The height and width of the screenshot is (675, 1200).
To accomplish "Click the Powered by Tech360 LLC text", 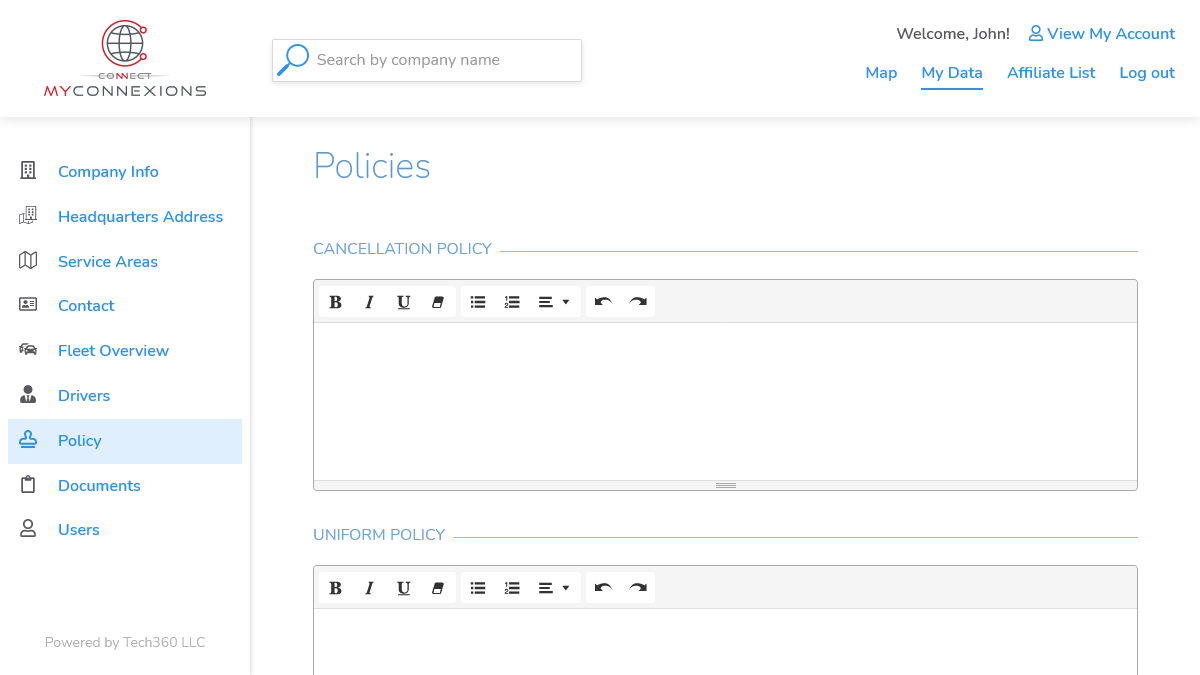I will click(x=125, y=643).
